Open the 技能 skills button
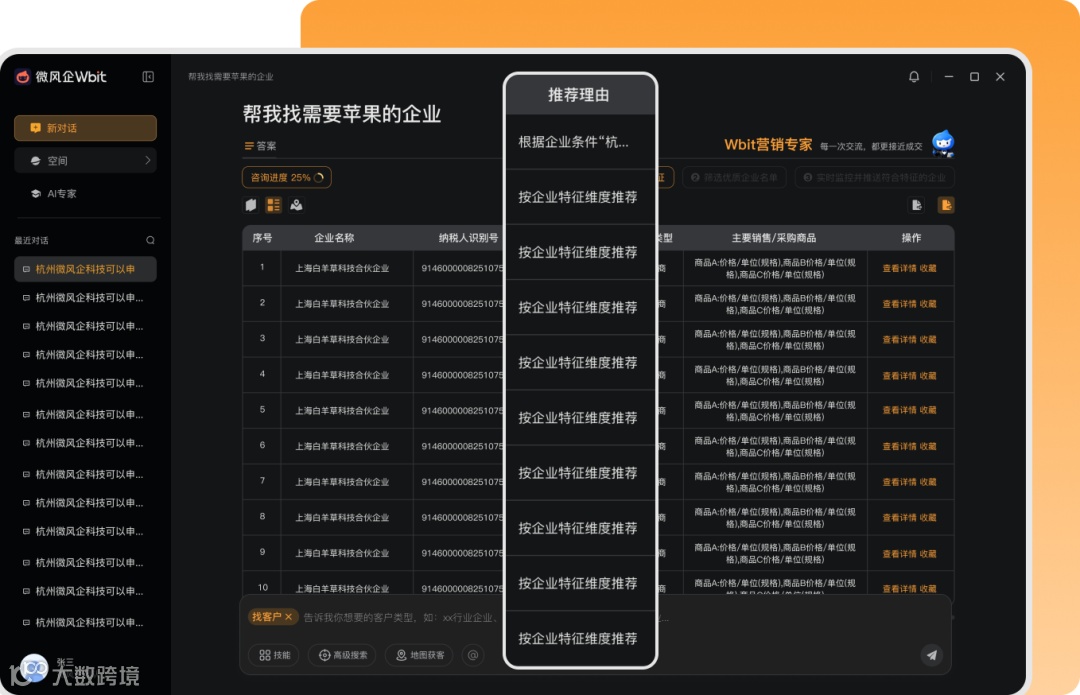Image resolution: width=1080 pixels, height=695 pixels. tap(274, 655)
